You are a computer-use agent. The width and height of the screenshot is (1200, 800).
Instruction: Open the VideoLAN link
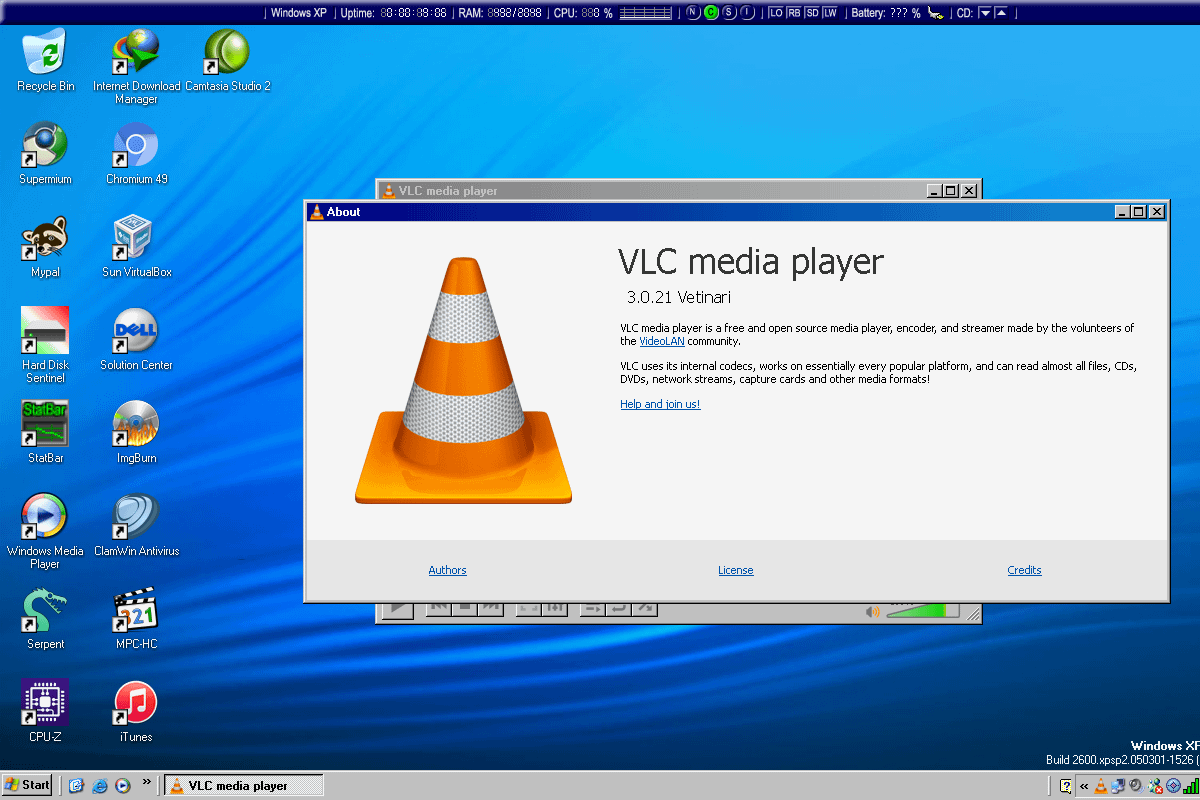point(660,341)
